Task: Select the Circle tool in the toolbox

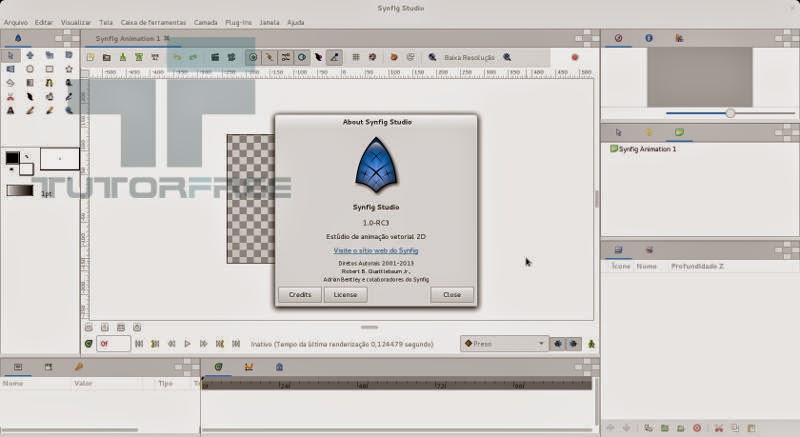Action: coord(30,69)
